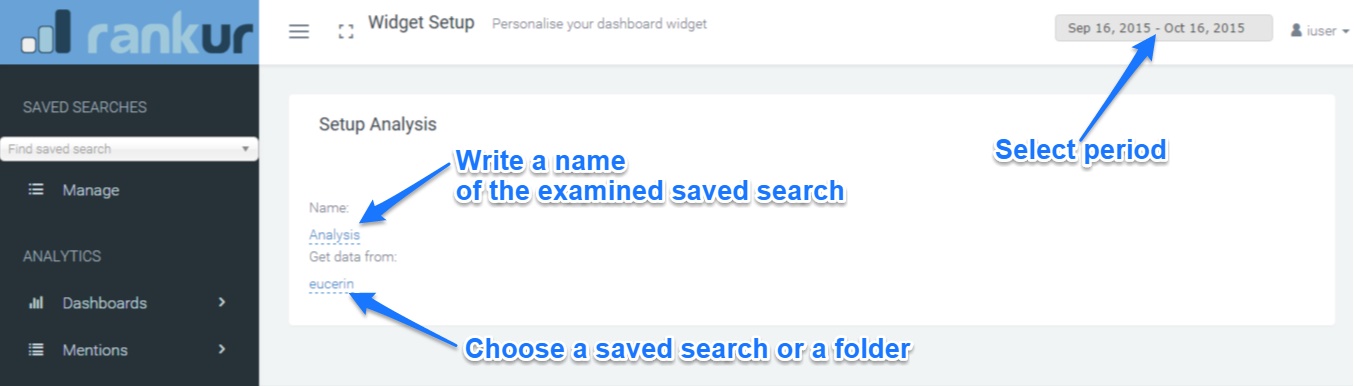Select the eucerin data source link
The image size is (1354, 386).
[x=331, y=284]
